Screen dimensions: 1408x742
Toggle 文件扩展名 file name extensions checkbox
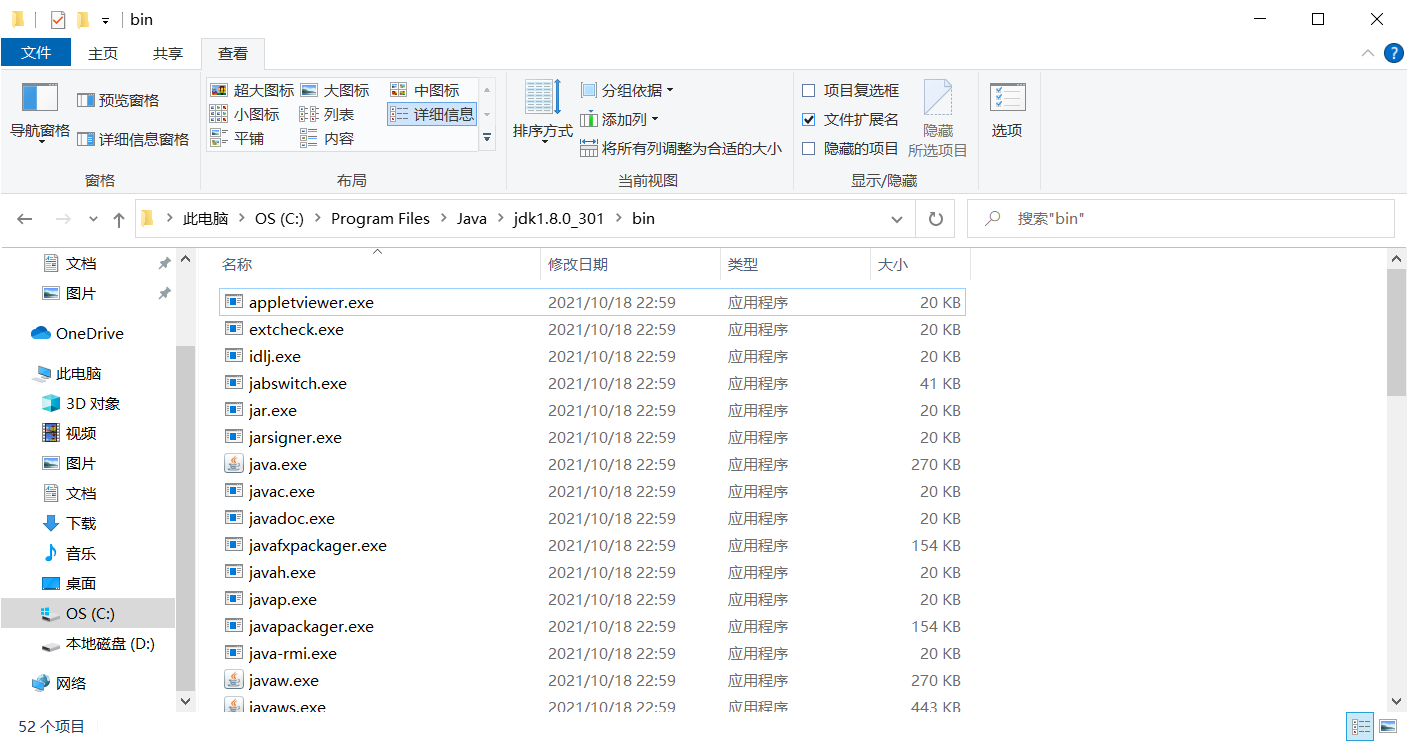[808, 119]
